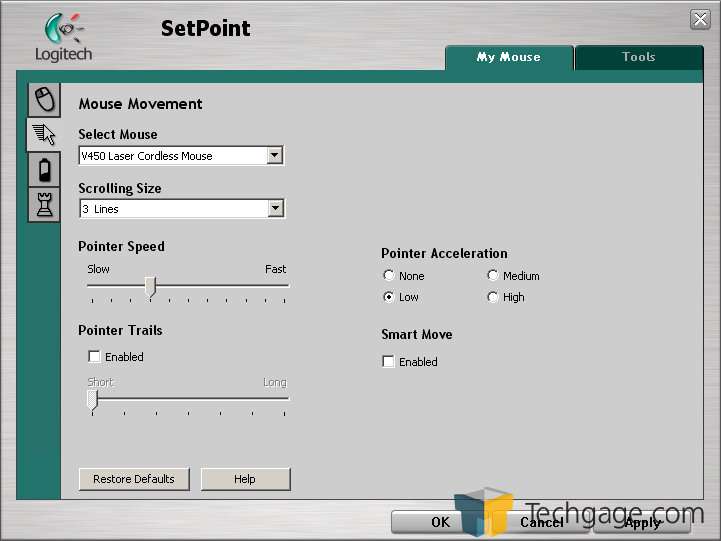
Task: Expand the Select Mouse dropdown arrow
Action: tap(275, 155)
